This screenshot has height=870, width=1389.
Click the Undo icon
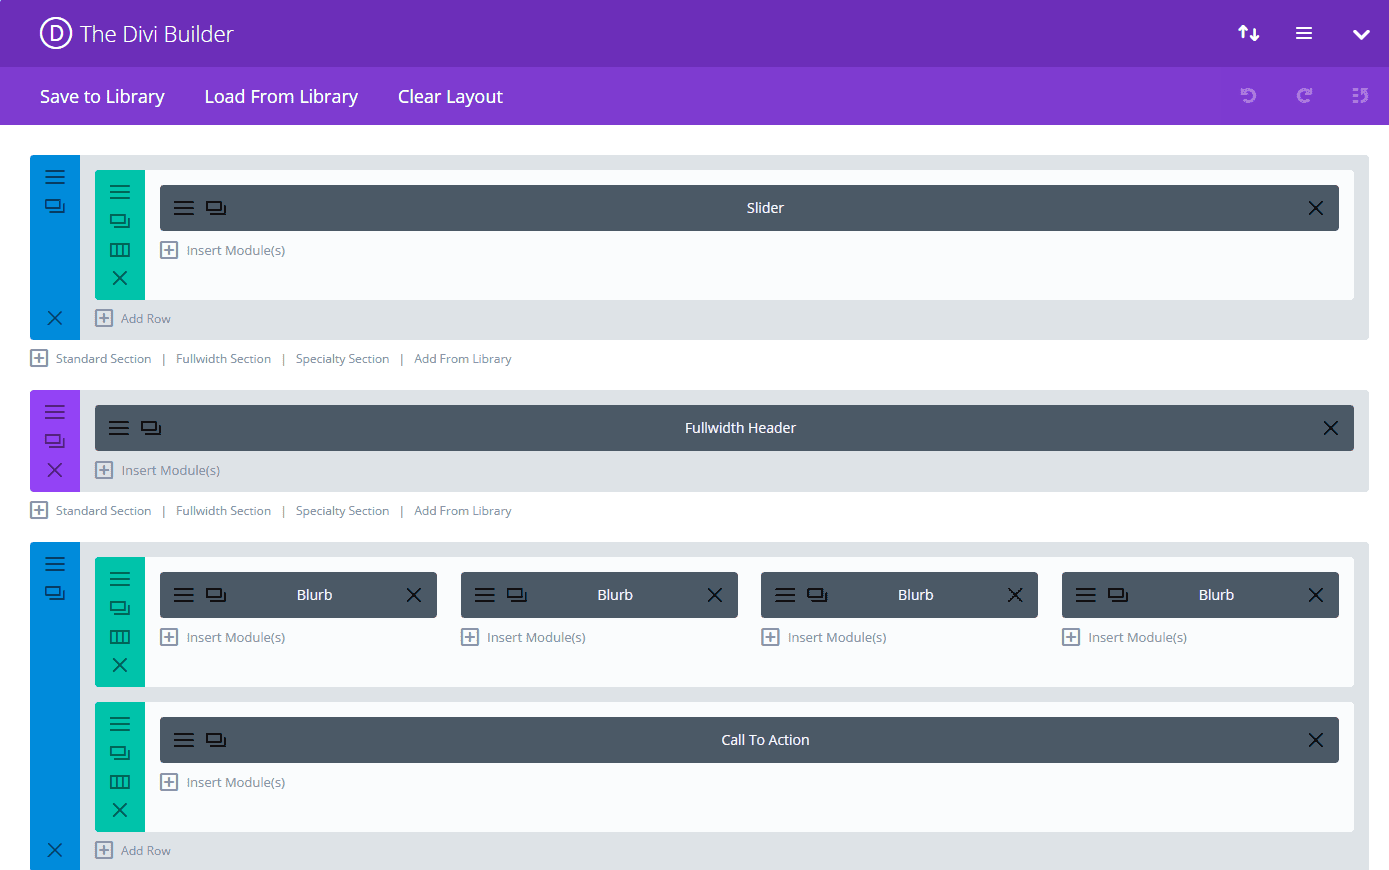[x=1247, y=95]
